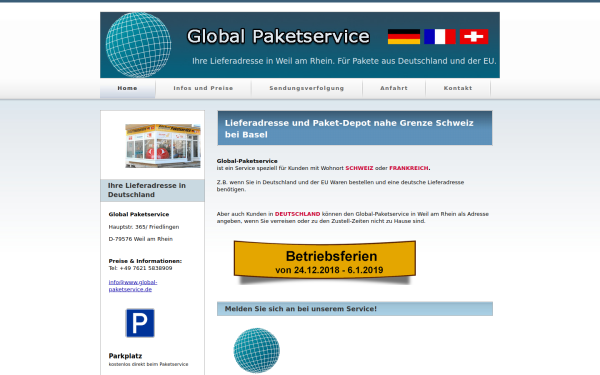Click the shop storefront photo

[x=163, y=146]
